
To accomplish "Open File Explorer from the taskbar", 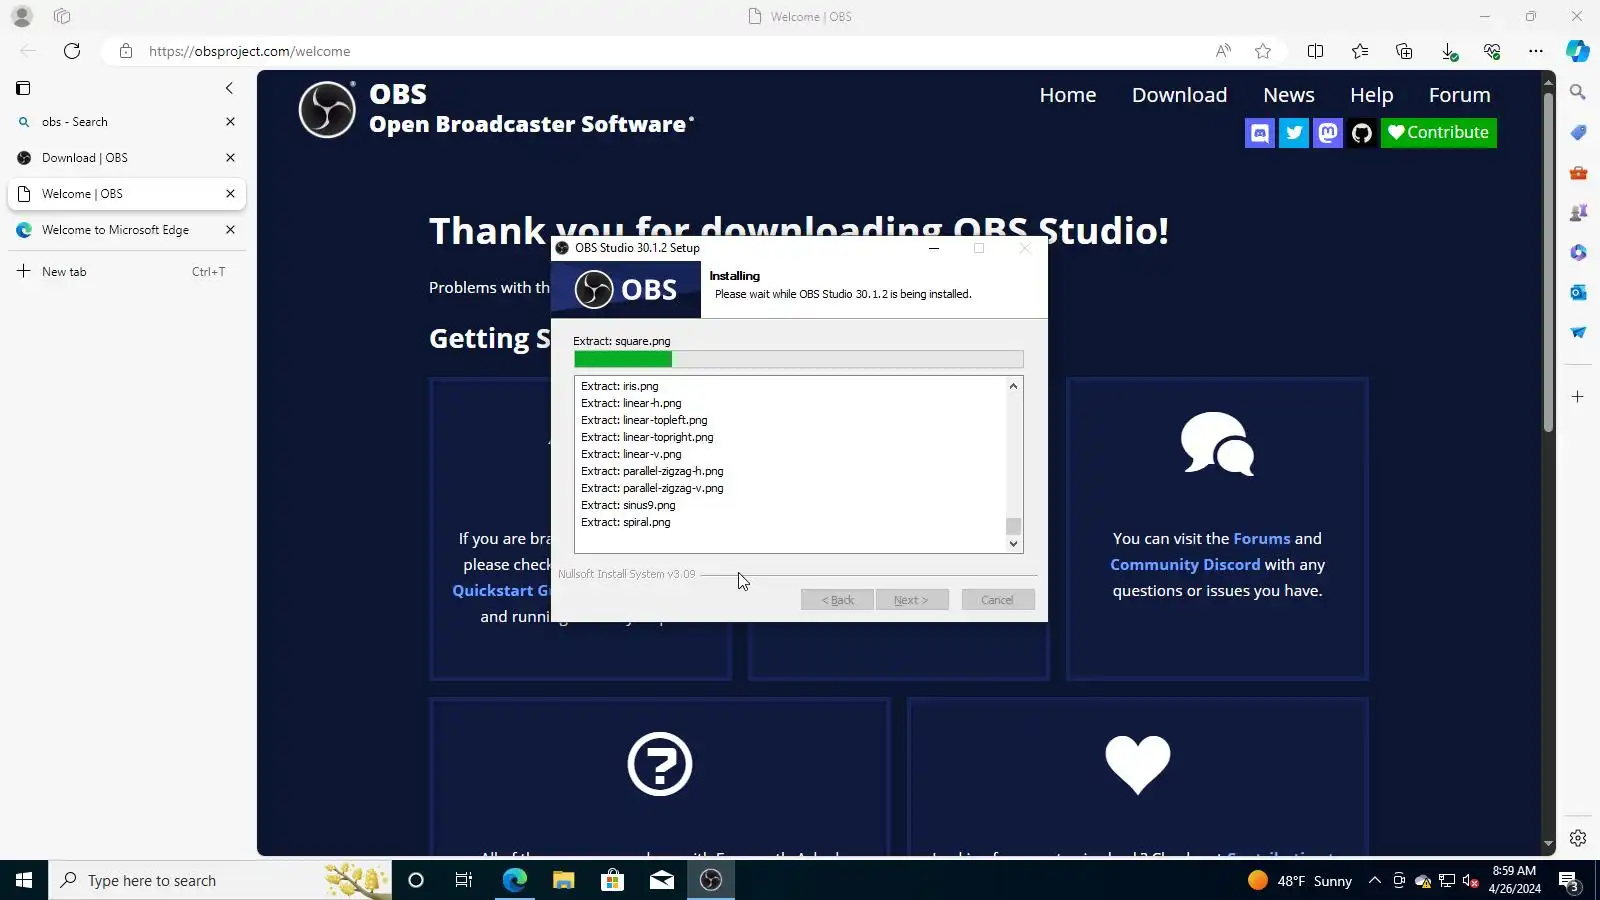I will click(564, 880).
